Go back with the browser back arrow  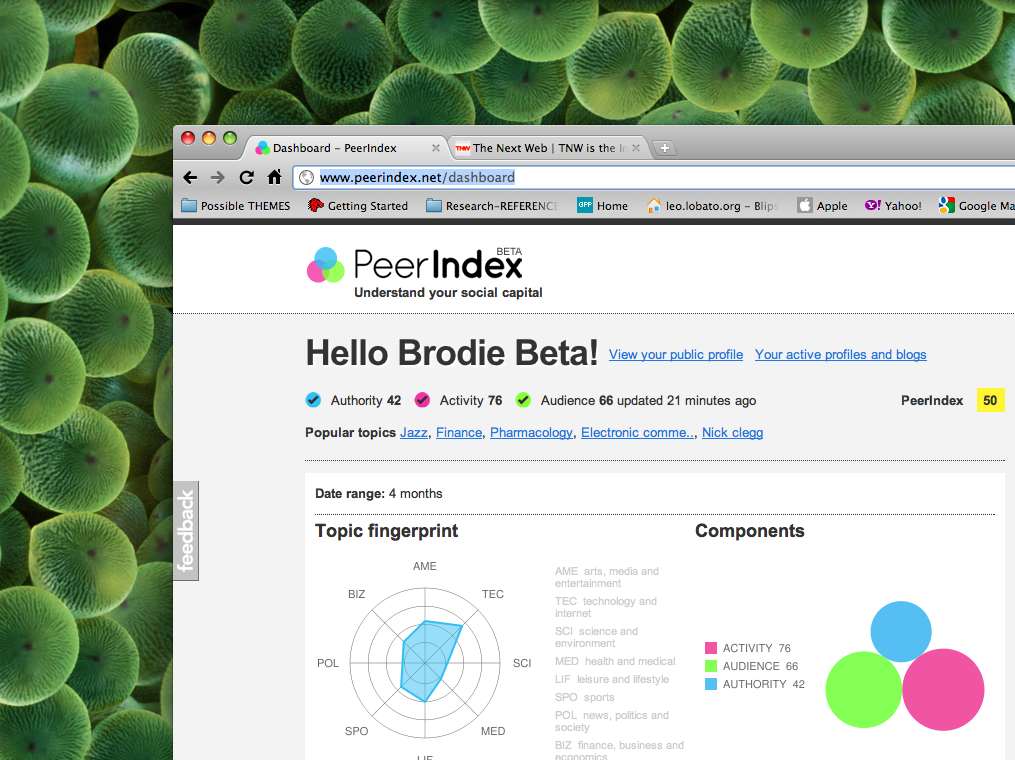pyautogui.click(x=190, y=177)
